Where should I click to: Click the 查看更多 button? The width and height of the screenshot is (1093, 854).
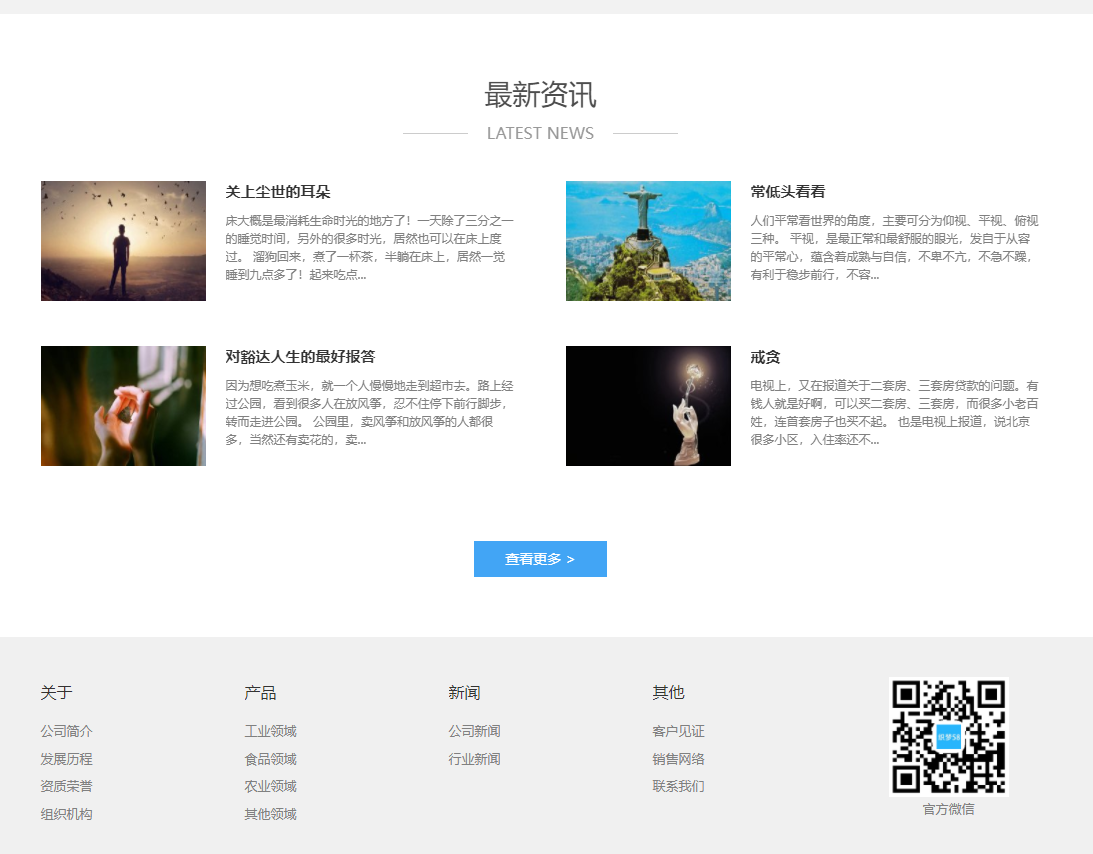coord(540,559)
